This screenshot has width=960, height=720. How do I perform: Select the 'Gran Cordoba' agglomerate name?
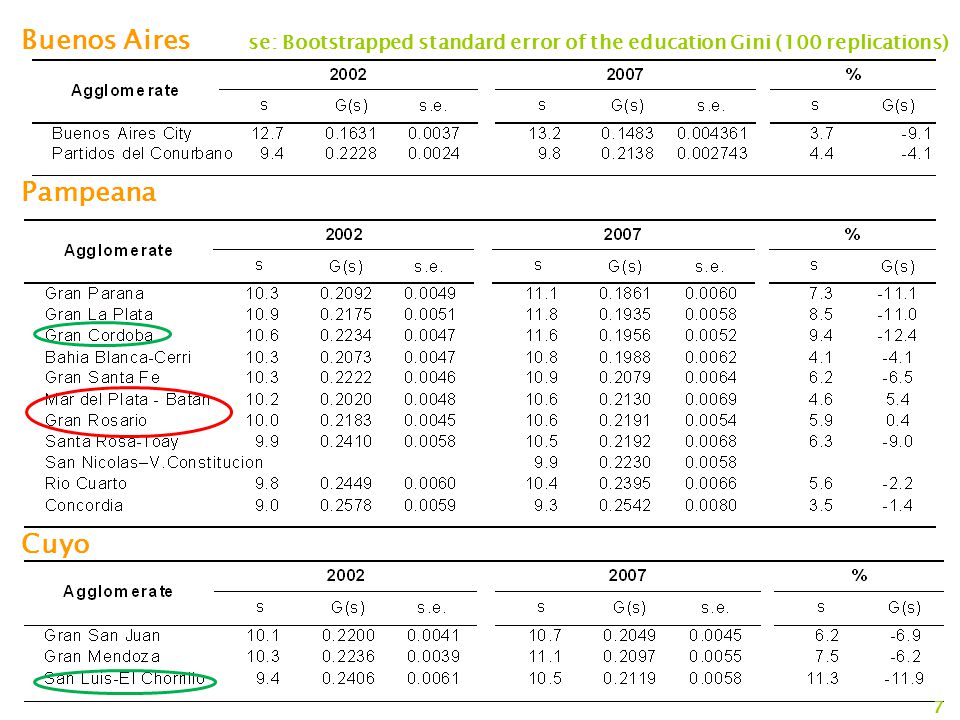[99, 336]
